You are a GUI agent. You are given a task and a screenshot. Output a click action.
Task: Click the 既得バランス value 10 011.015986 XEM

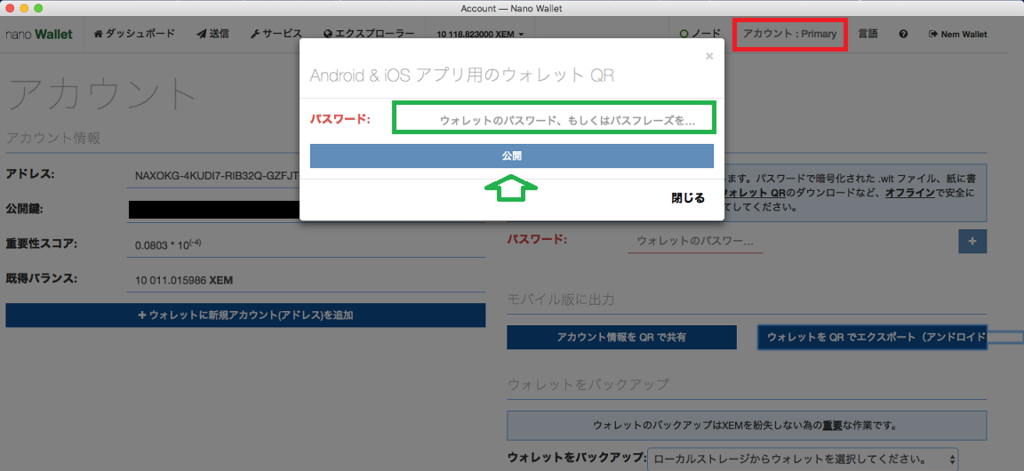click(x=184, y=280)
